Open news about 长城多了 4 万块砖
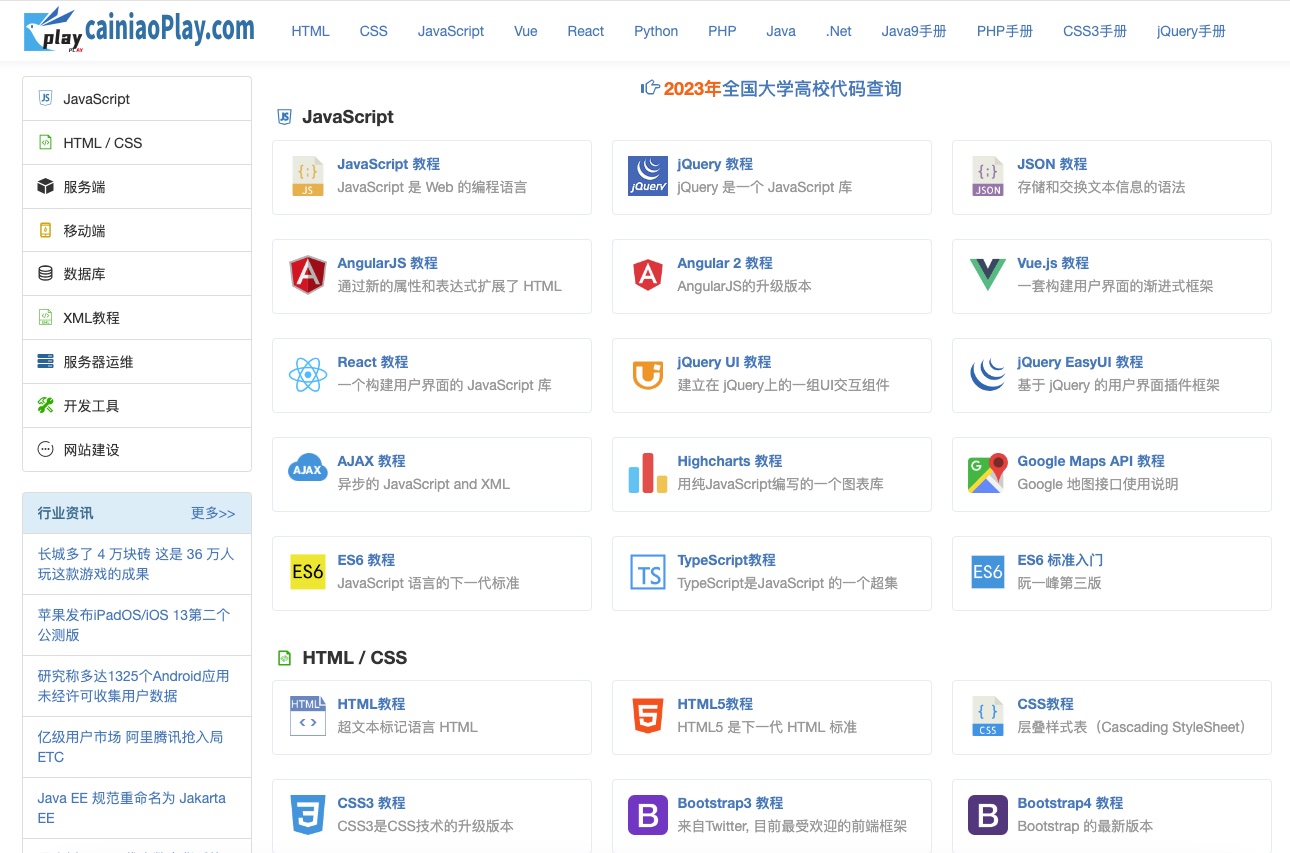Screen dimensions: 1290x853 click(x=137, y=564)
